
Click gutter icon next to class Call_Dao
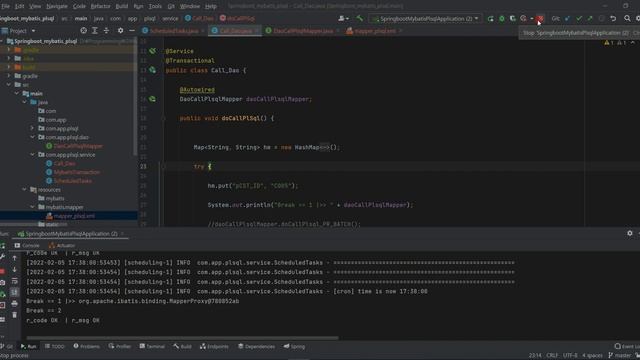[153, 70]
